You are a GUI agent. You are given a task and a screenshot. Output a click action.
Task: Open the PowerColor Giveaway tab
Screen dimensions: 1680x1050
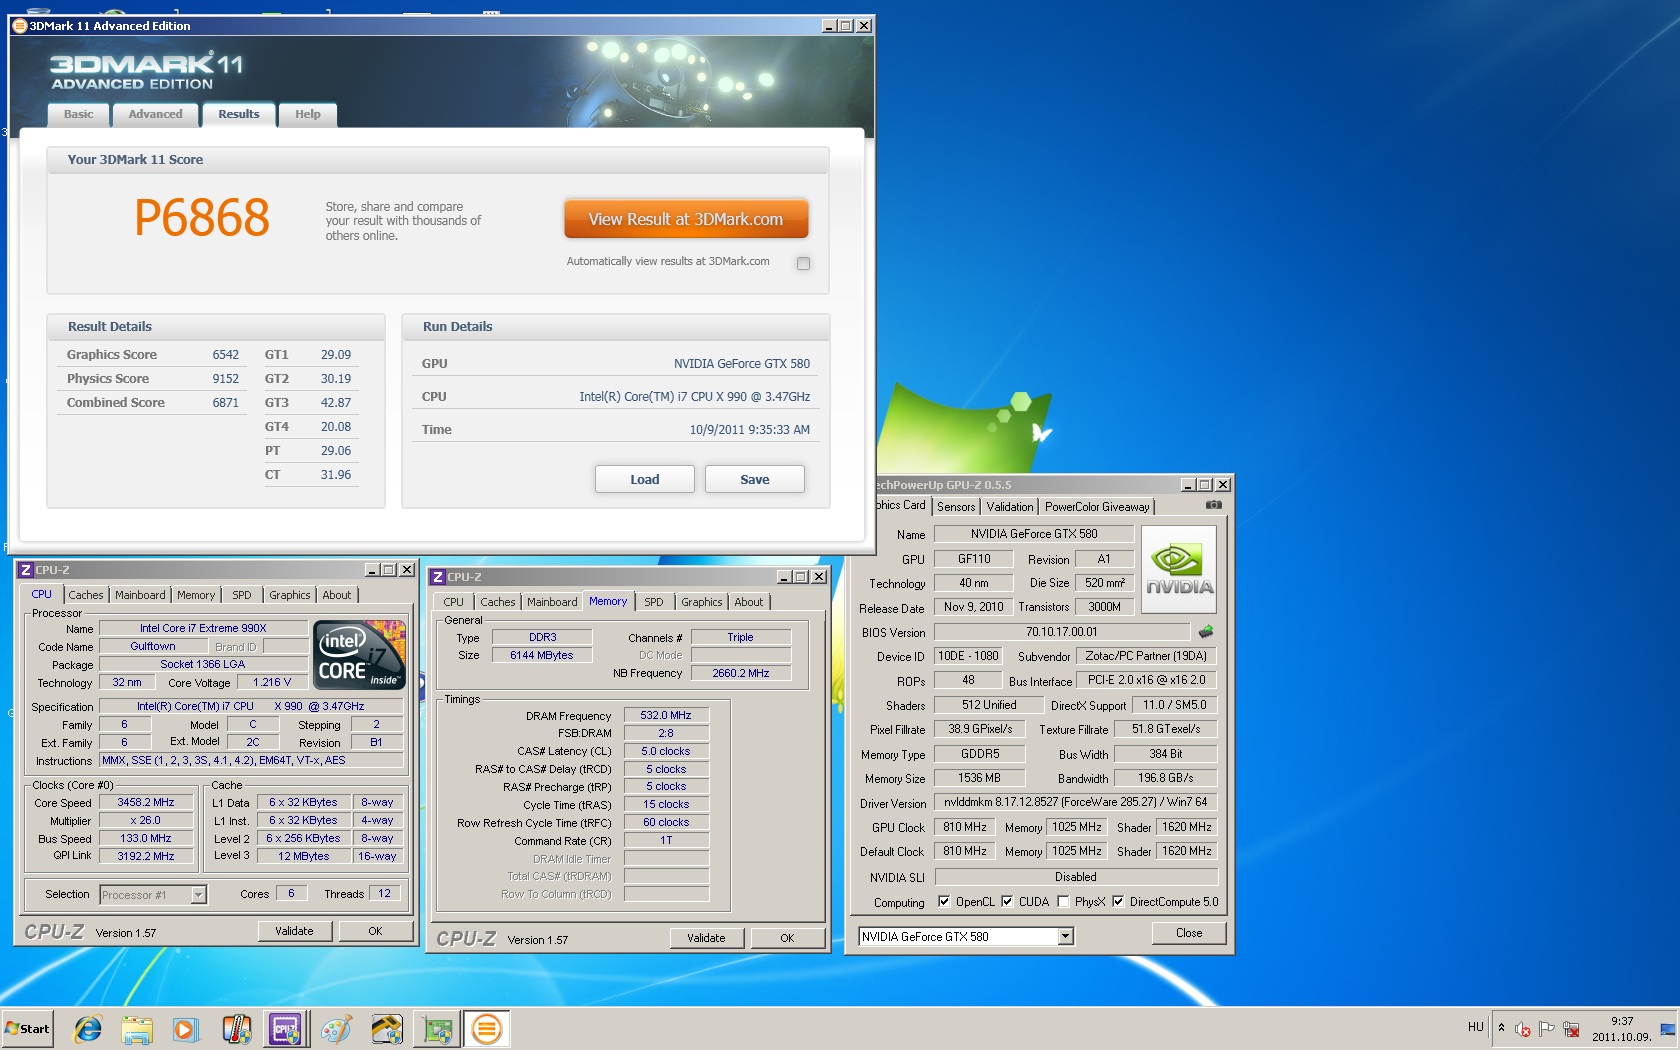click(1097, 507)
